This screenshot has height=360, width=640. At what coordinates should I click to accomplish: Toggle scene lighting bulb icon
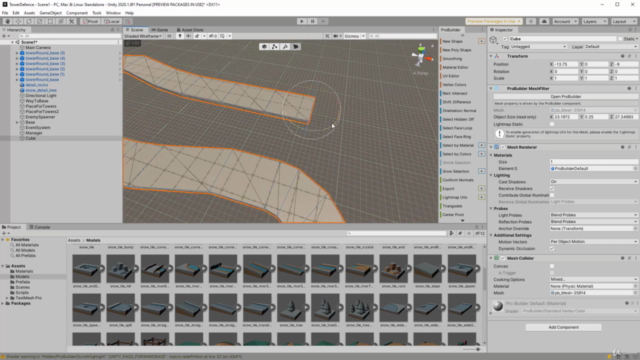(x=180, y=36)
